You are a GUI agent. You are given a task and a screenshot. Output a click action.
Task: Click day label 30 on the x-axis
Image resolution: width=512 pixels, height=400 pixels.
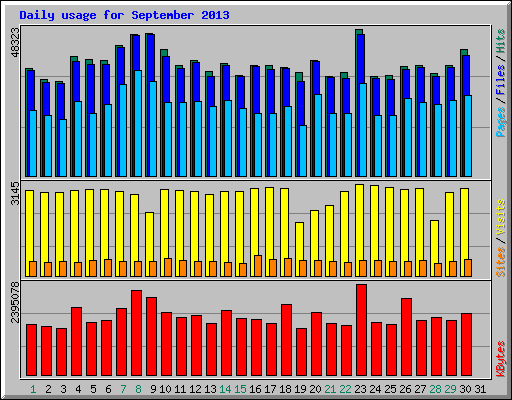coord(465,389)
